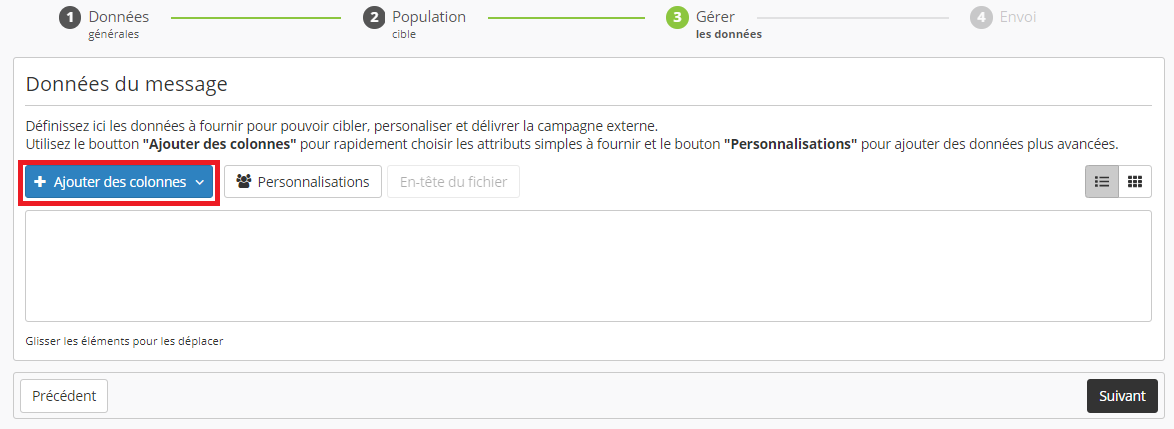The width and height of the screenshot is (1174, 429).
Task: Expand the chevron on Ajouter des colonnes
Action: [200, 183]
